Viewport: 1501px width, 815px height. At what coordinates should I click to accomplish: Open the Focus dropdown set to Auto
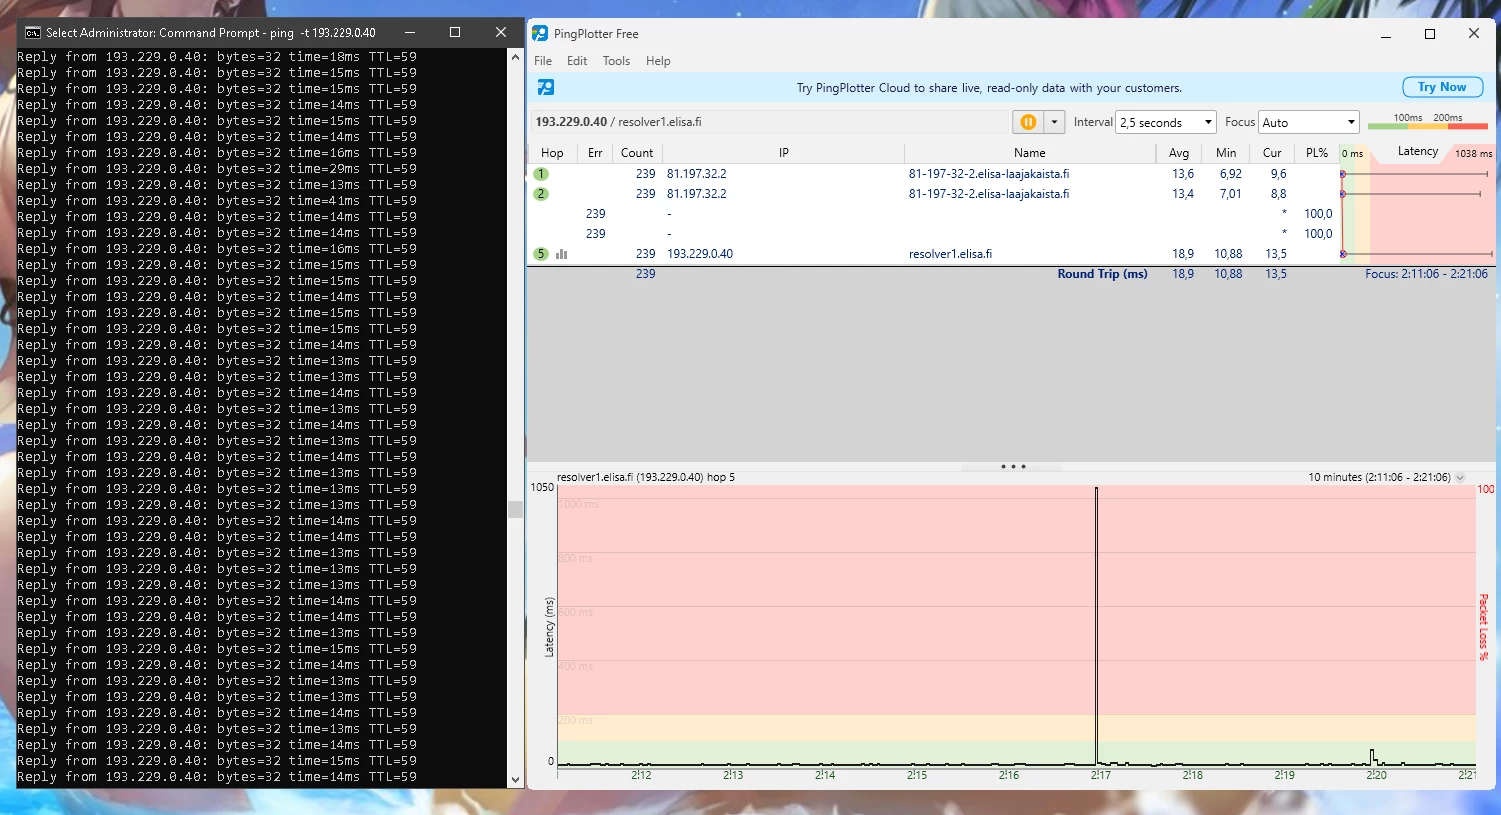[1309, 122]
